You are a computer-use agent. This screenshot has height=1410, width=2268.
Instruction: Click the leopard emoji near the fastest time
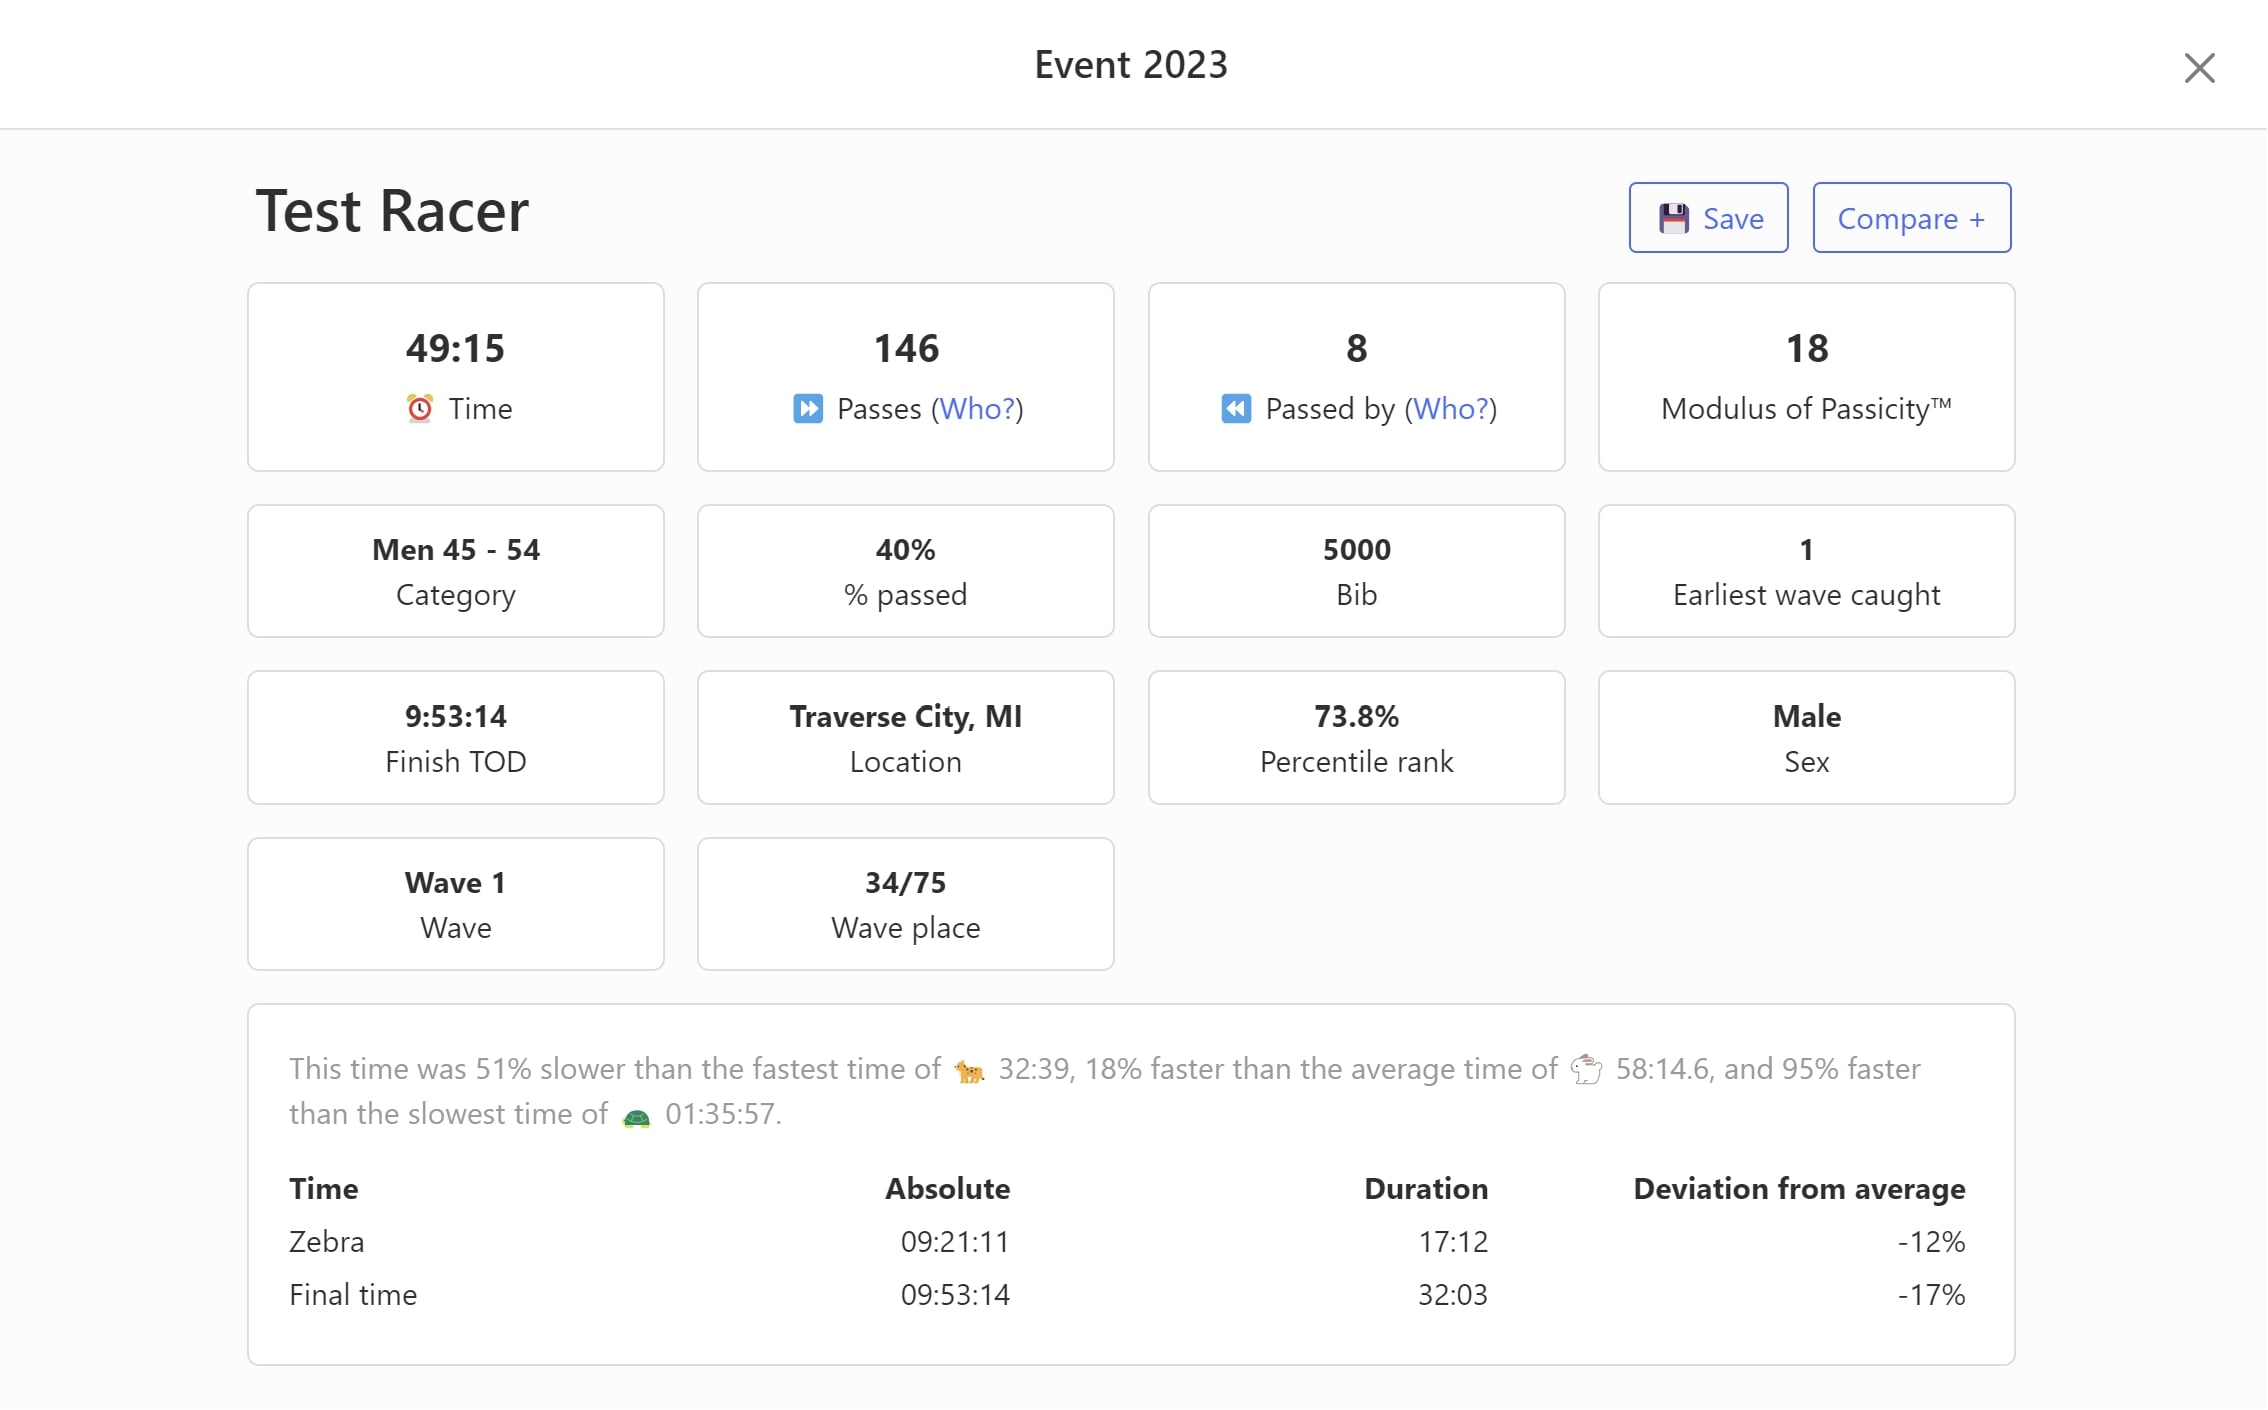coord(968,1069)
